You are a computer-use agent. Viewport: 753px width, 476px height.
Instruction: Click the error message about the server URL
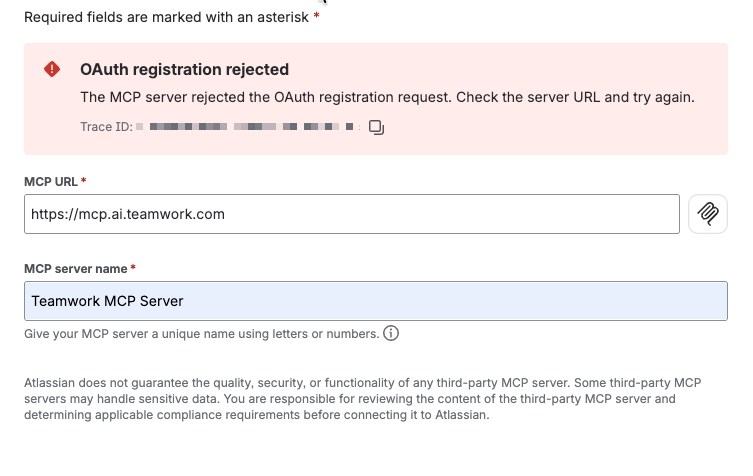pos(388,98)
